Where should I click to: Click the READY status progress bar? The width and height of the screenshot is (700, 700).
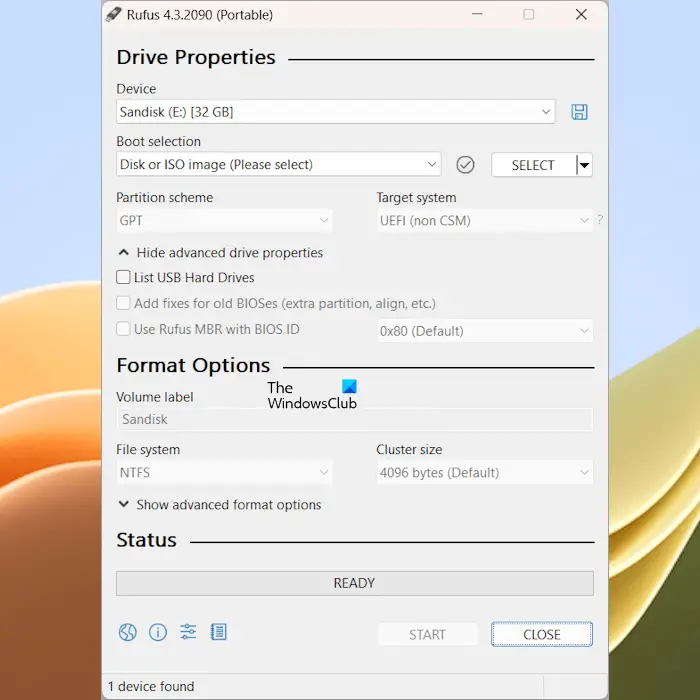pyautogui.click(x=355, y=583)
